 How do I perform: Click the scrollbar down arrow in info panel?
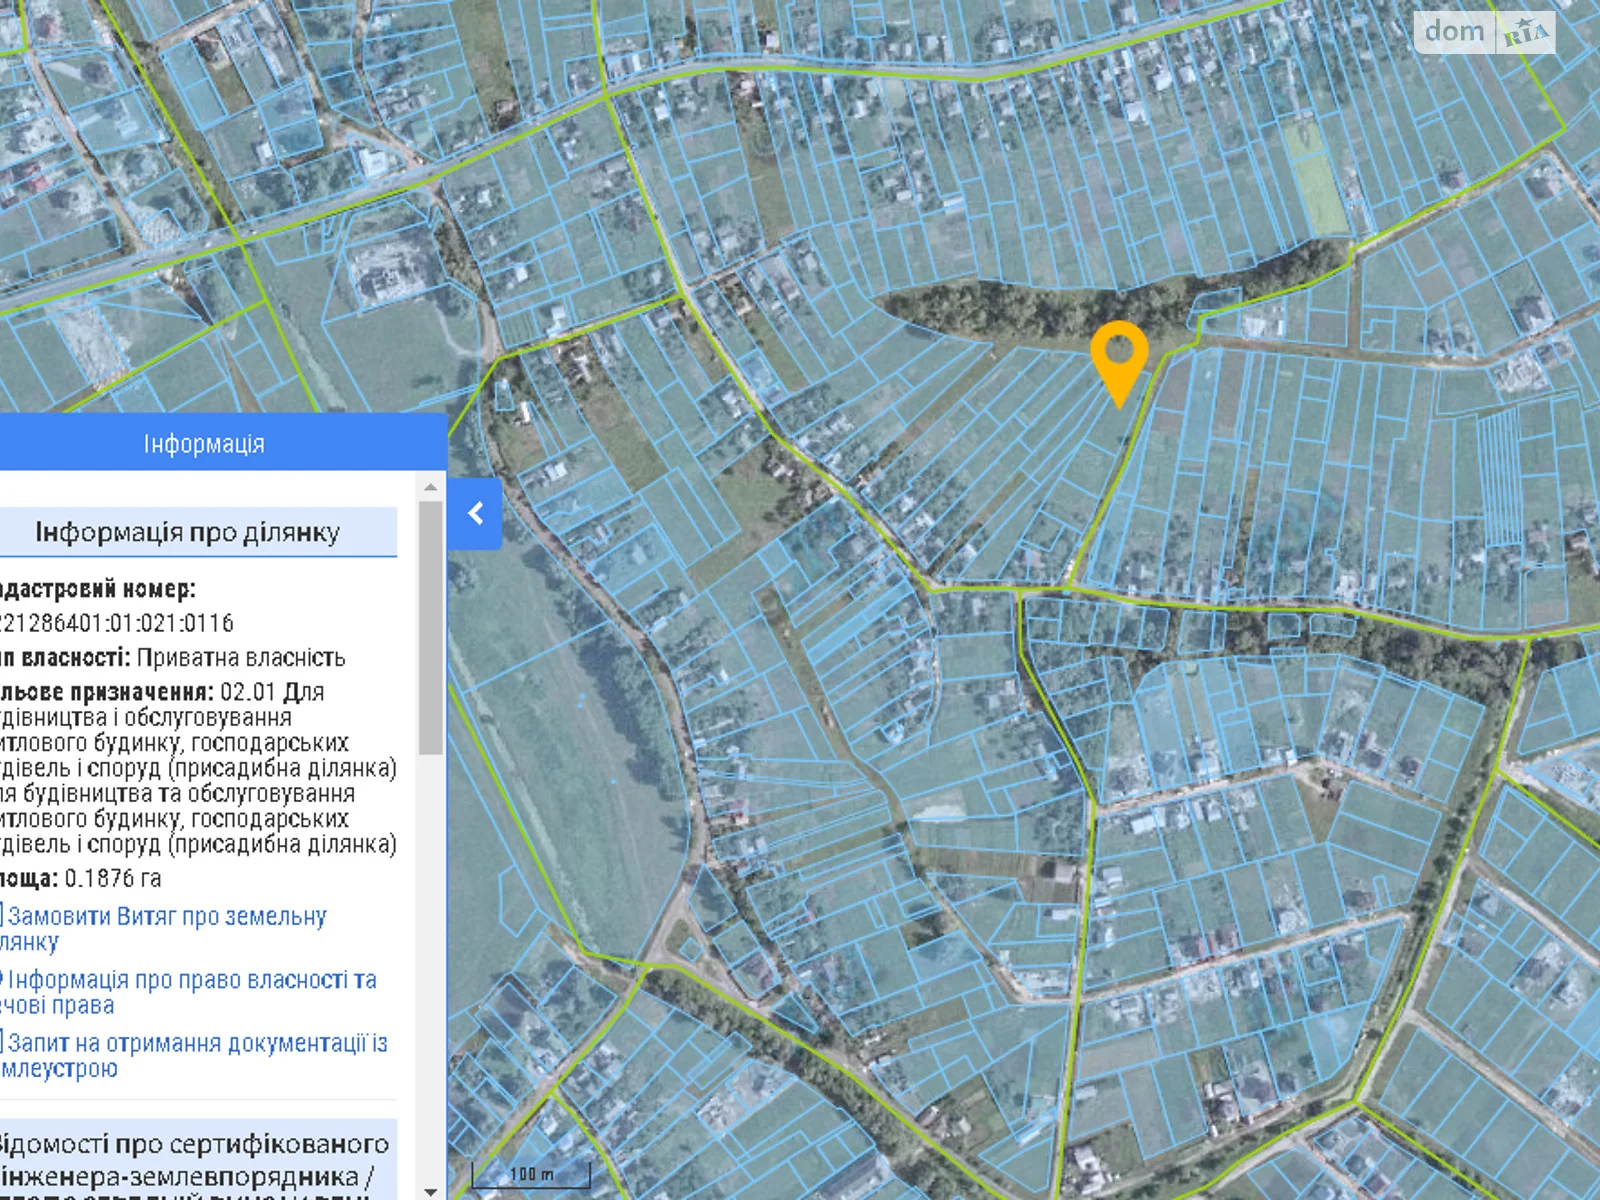[x=431, y=1191]
